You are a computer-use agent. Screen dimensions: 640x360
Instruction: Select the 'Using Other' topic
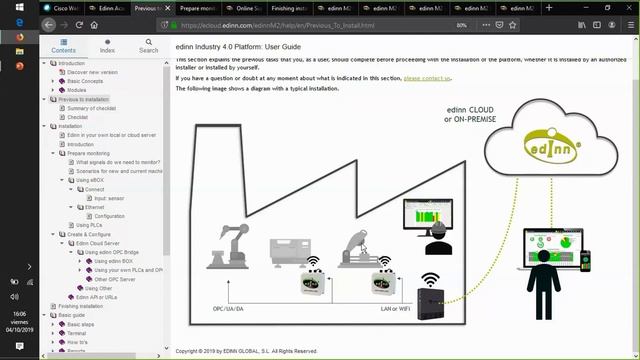[98, 289]
